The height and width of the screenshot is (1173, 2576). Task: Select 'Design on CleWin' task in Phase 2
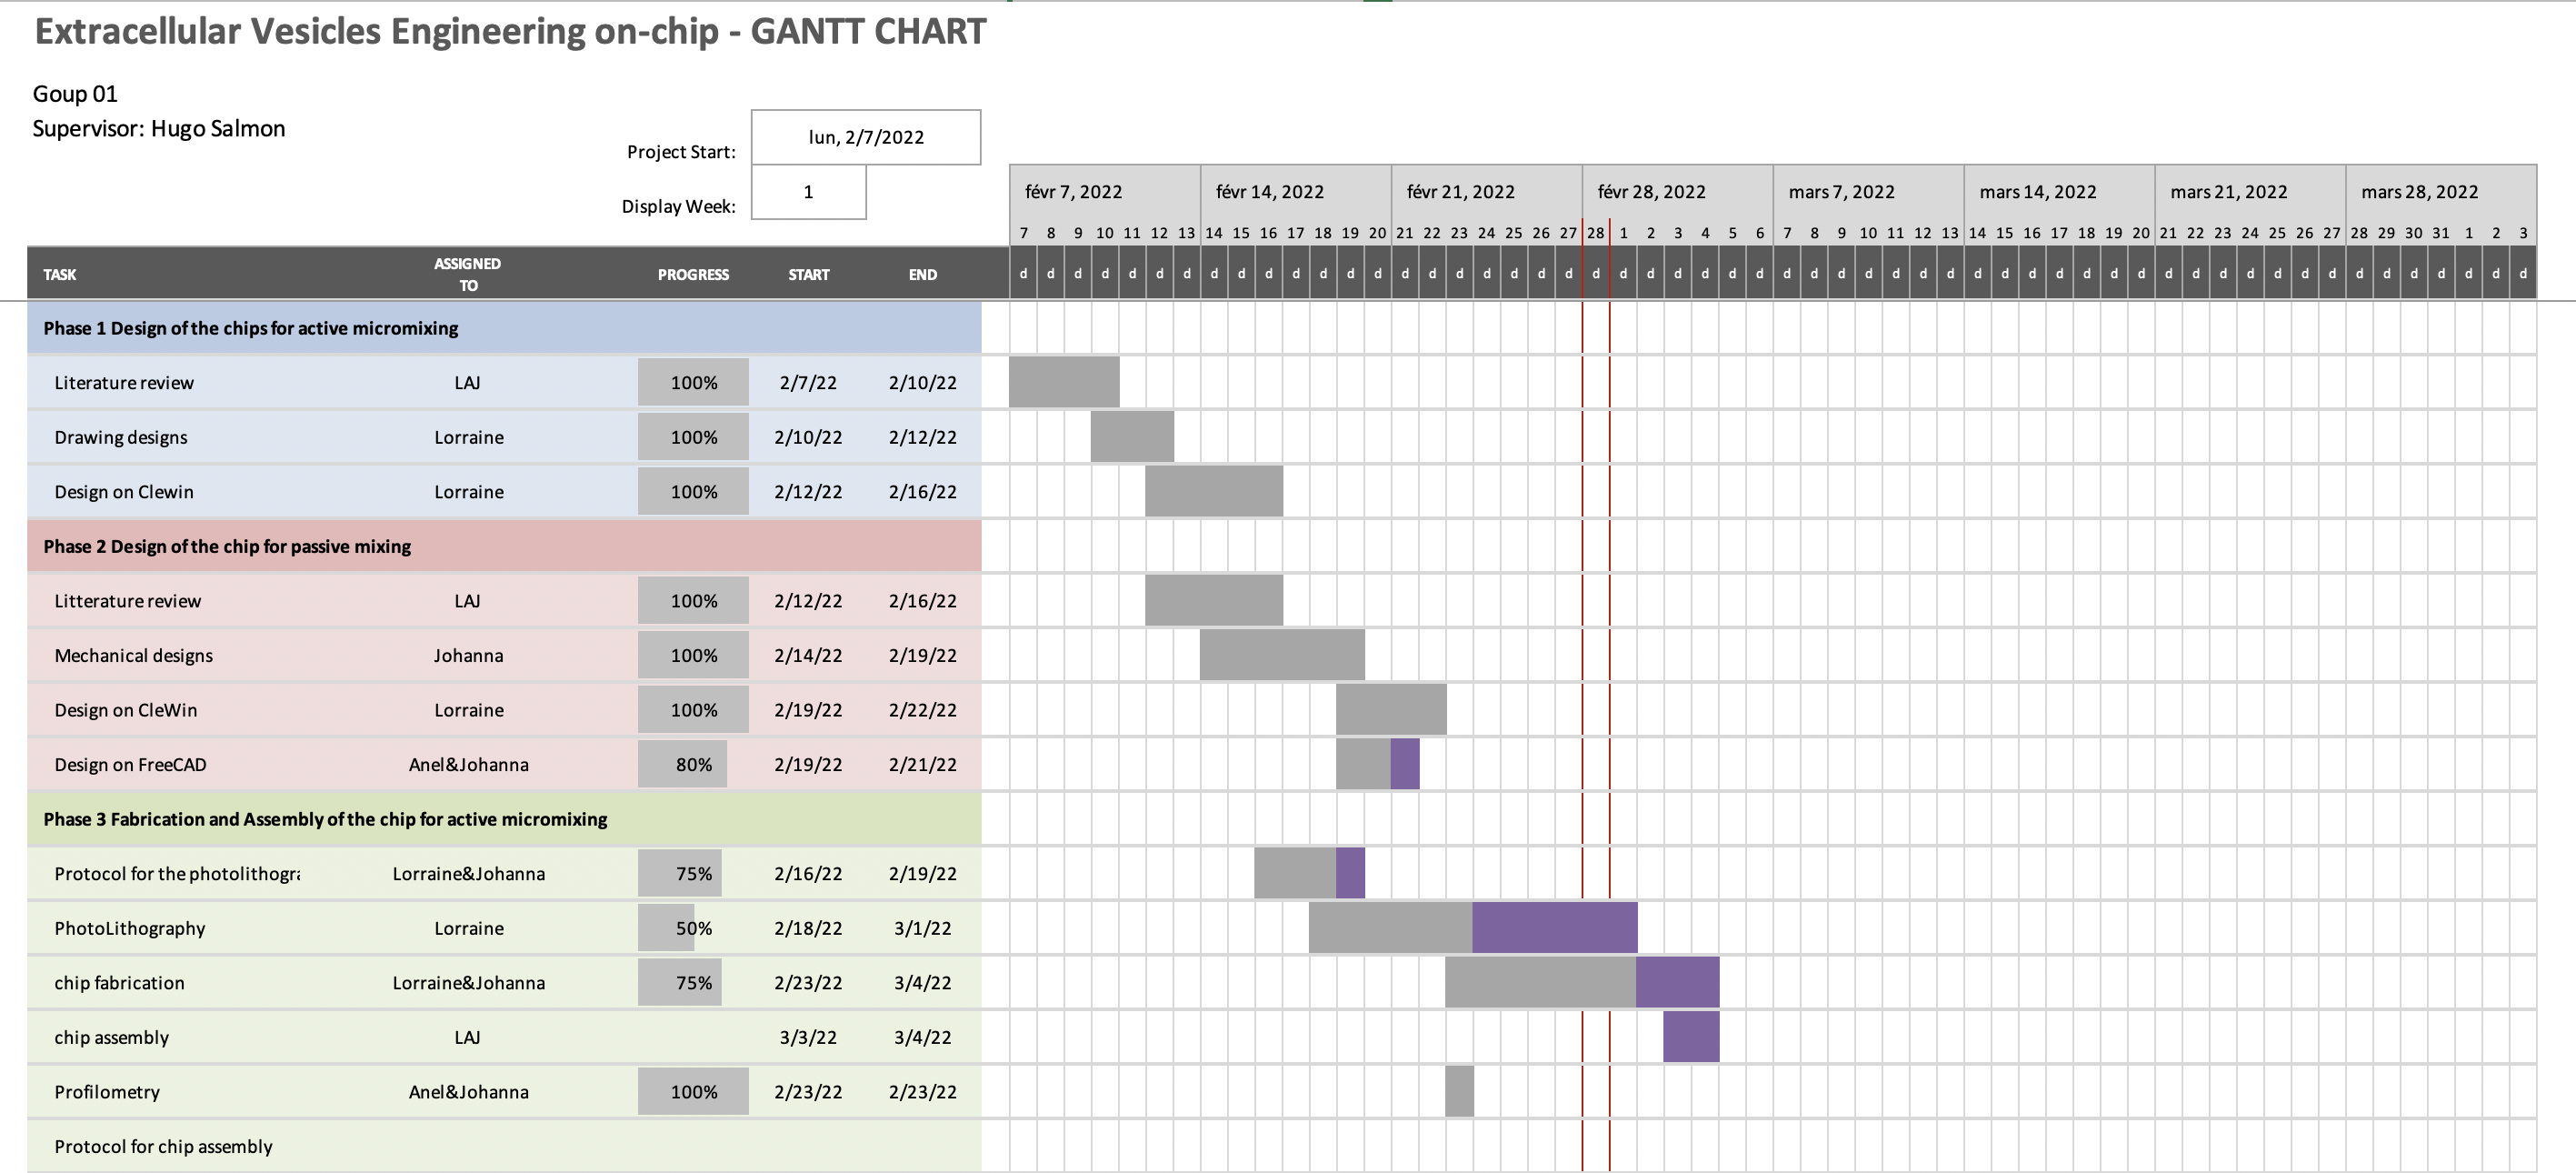(126, 710)
